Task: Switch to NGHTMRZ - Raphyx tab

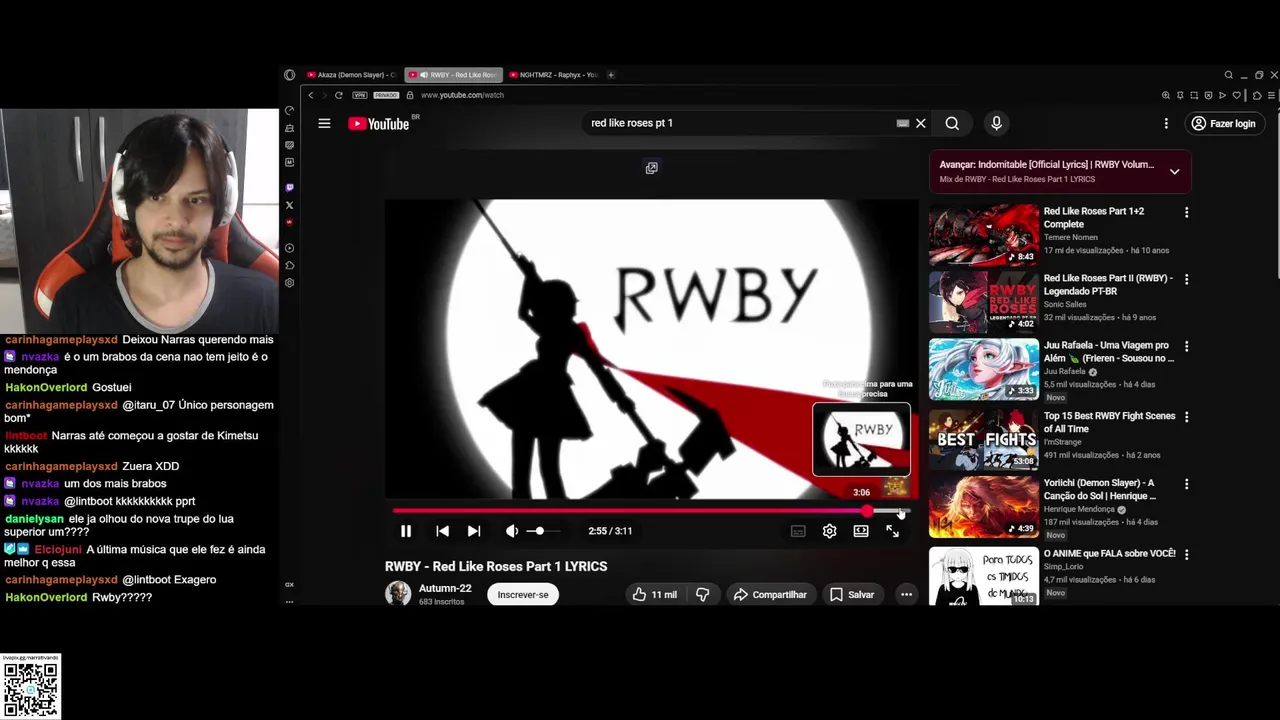Action: [554, 75]
